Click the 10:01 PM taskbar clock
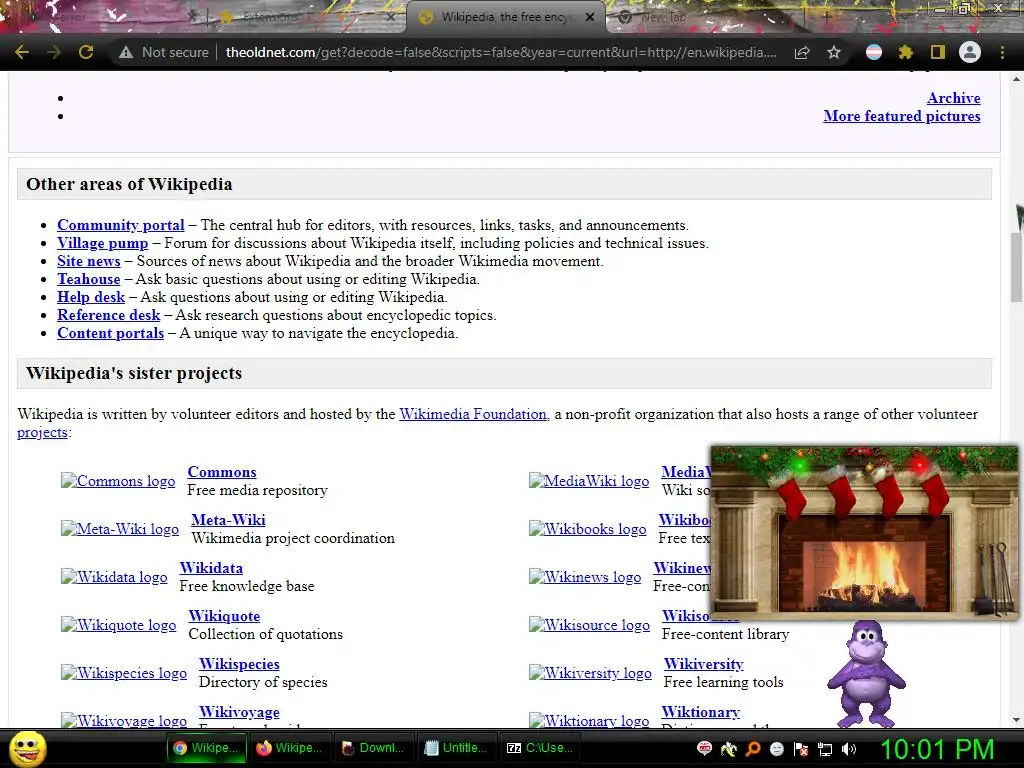1024x768 pixels. [937, 749]
